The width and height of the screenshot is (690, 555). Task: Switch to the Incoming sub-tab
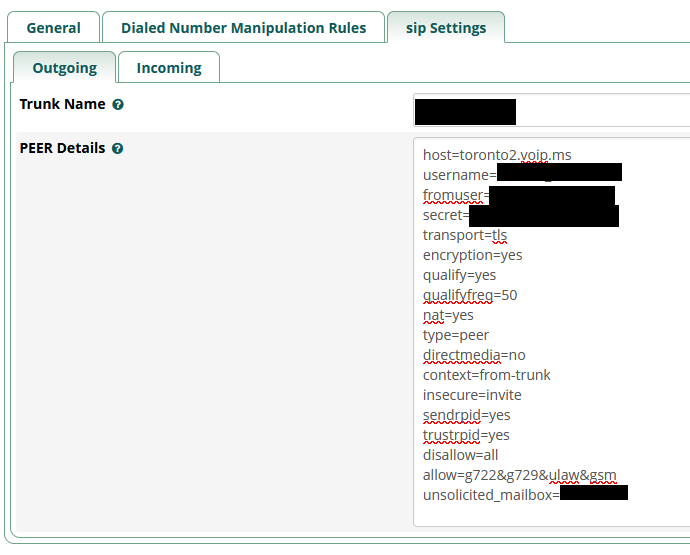click(169, 68)
